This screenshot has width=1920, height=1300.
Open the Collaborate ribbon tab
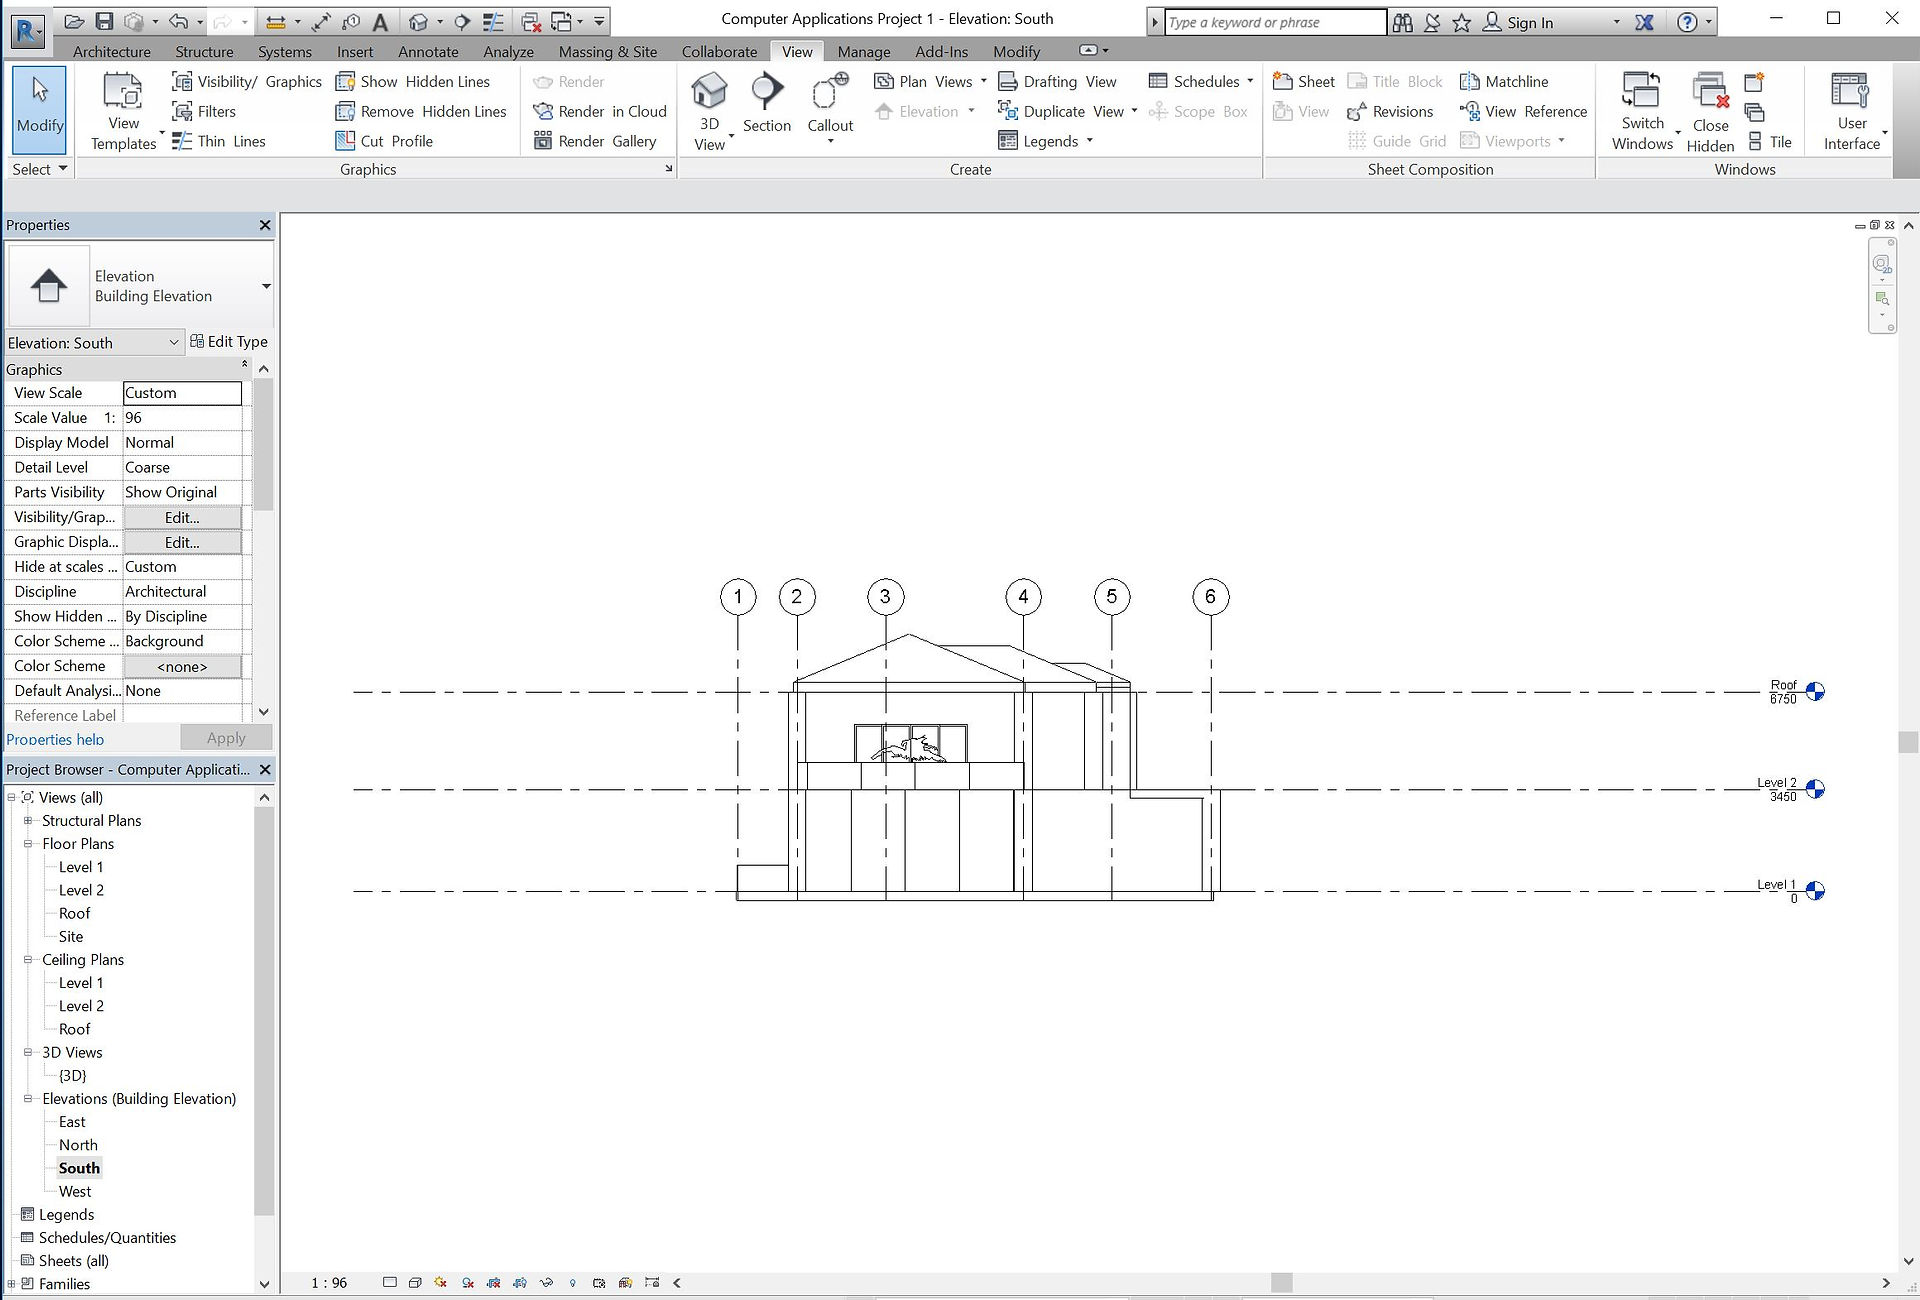pyautogui.click(x=719, y=52)
